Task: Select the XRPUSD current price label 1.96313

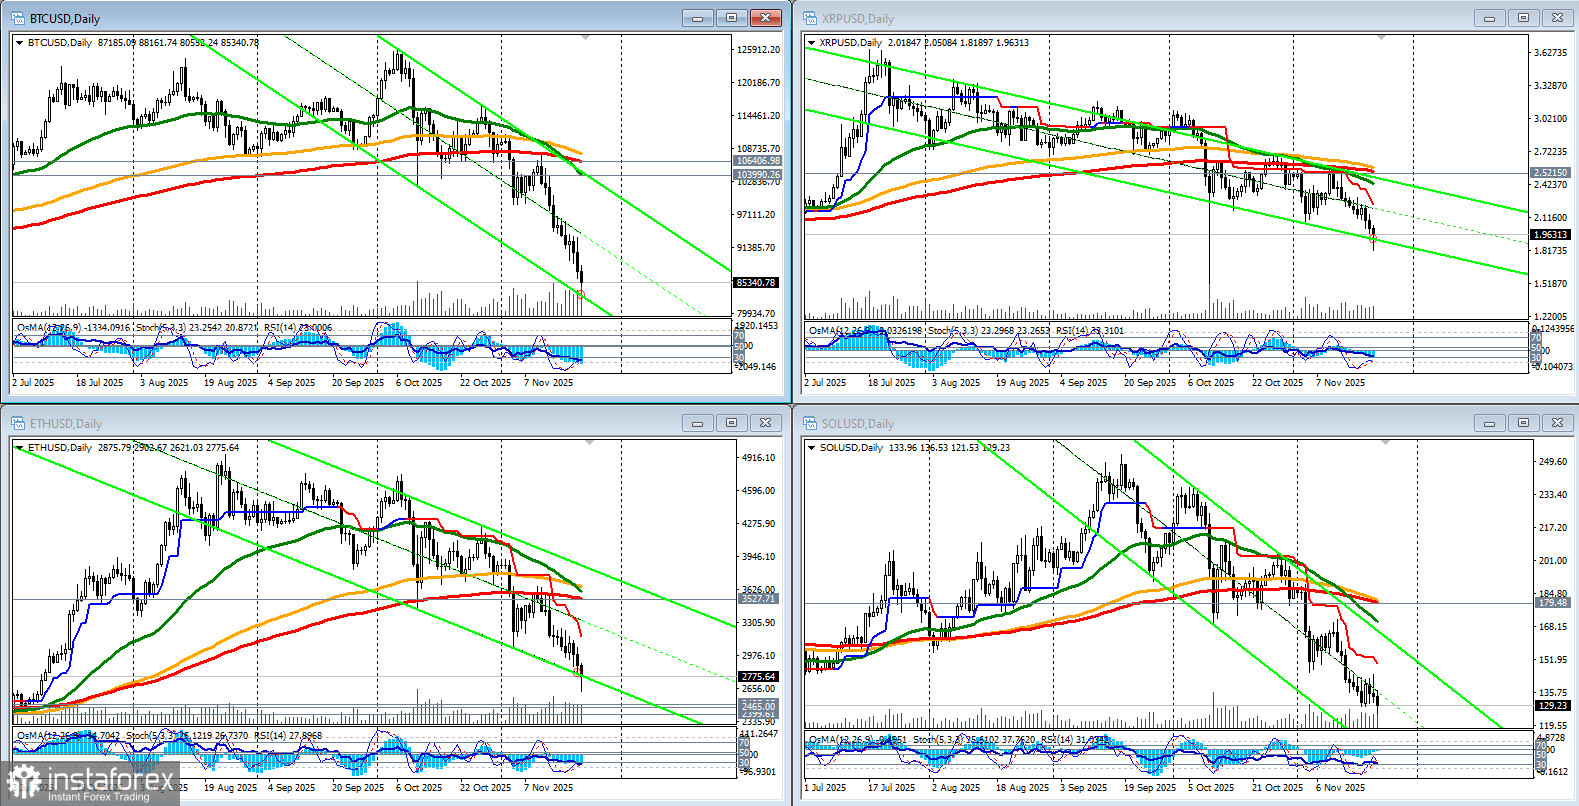Action: pos(1551,235)
